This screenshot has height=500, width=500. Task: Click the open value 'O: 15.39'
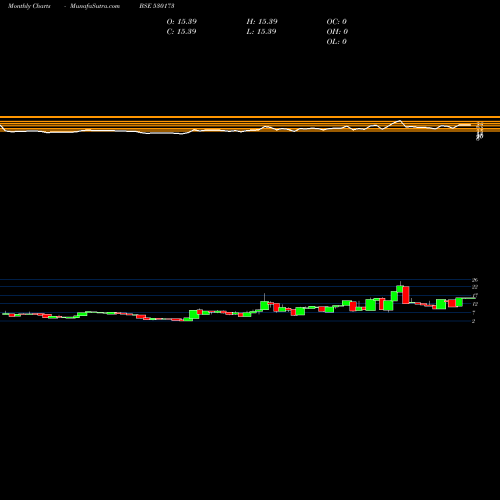[x=182, y=22]
